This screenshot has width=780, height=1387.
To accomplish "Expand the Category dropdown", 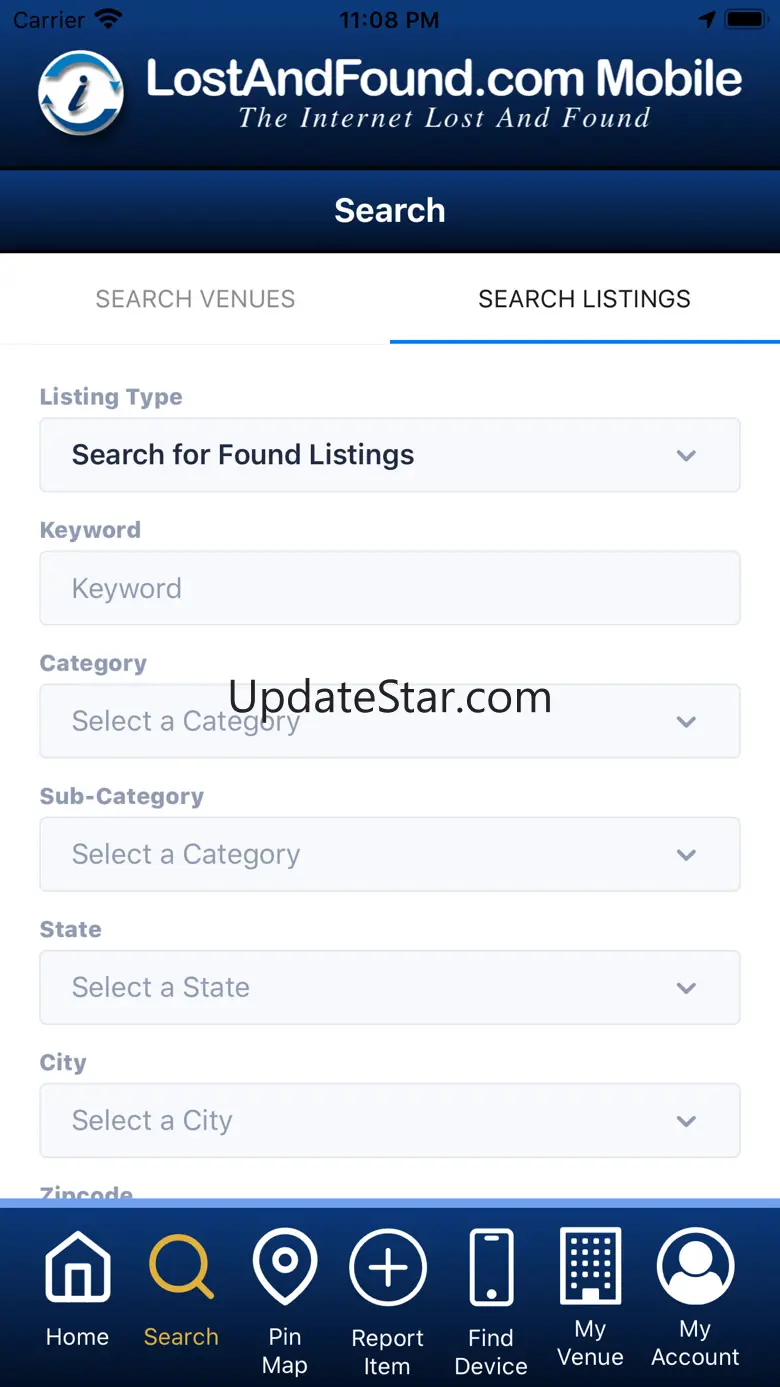I will [390, 721].
